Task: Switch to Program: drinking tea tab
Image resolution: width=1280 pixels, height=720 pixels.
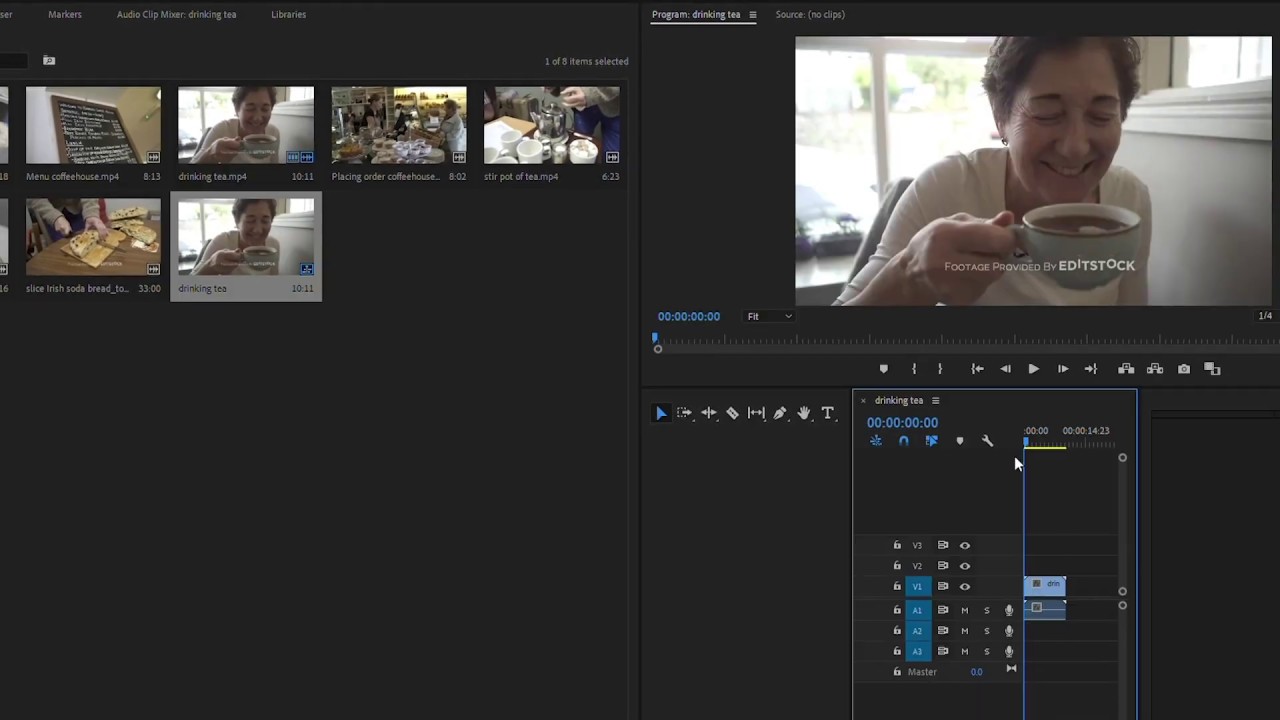Action: 696,15
